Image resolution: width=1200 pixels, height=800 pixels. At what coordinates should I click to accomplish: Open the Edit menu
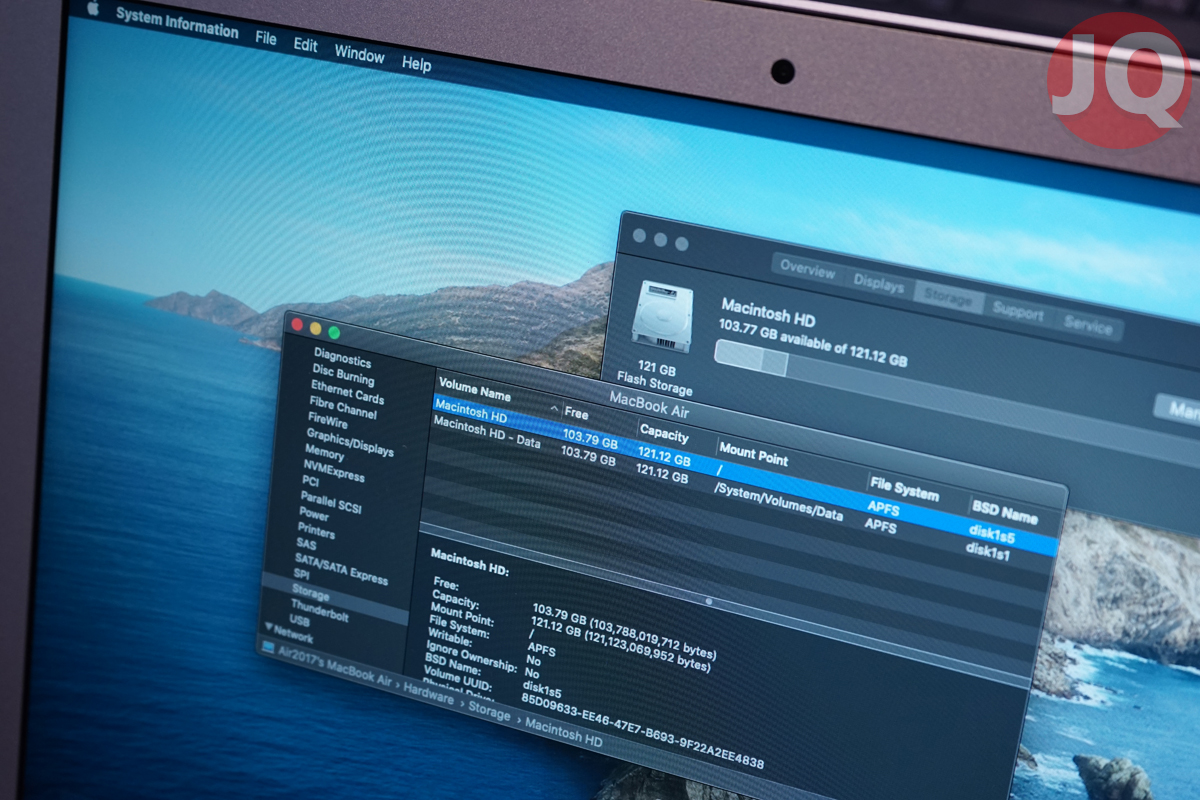pos(305,45)
